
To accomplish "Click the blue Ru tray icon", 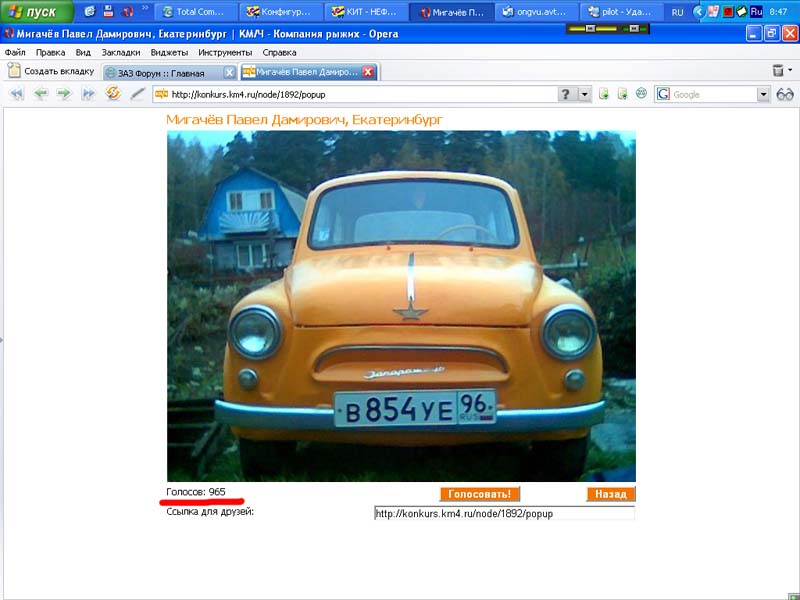I will pos(757,11).
